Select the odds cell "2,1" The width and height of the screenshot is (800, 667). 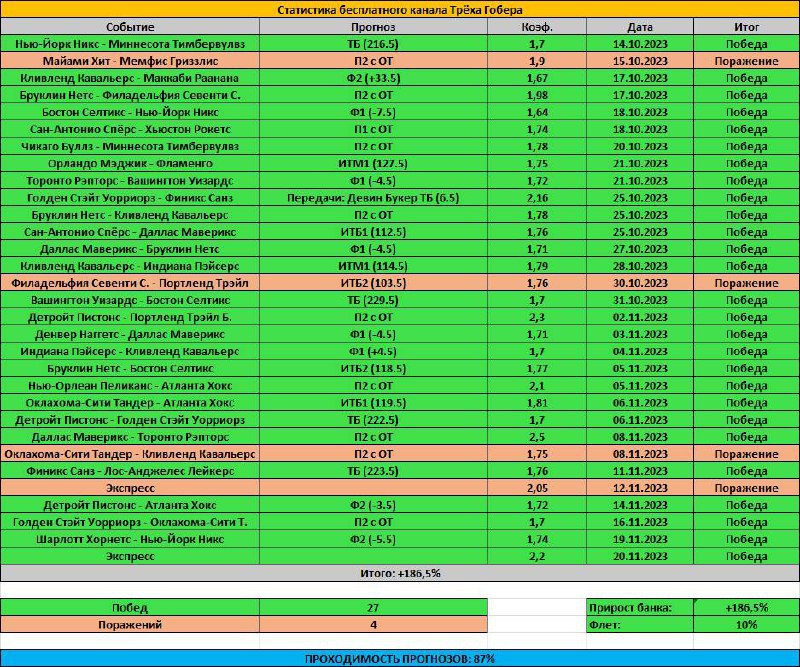[537, 386]
